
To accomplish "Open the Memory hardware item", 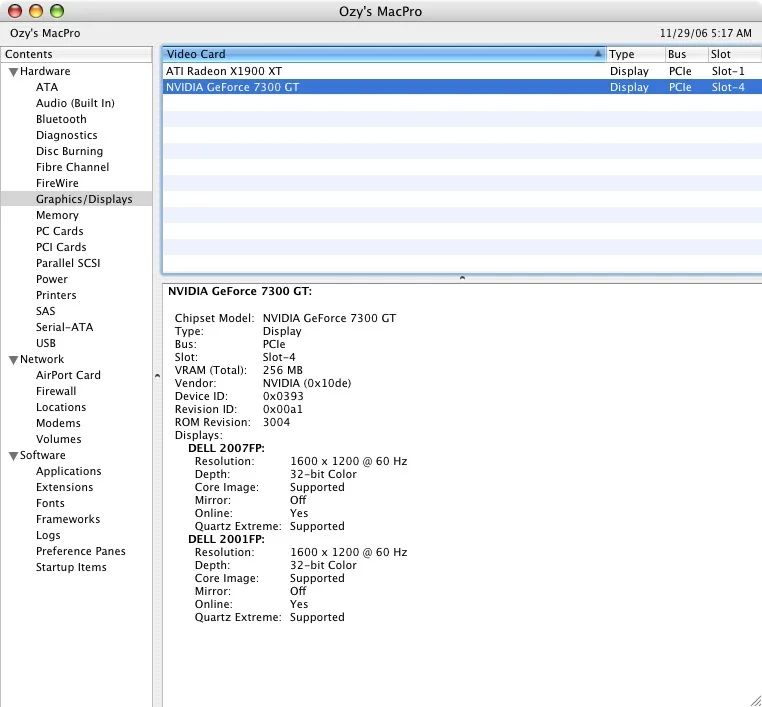I will [57, 215].
